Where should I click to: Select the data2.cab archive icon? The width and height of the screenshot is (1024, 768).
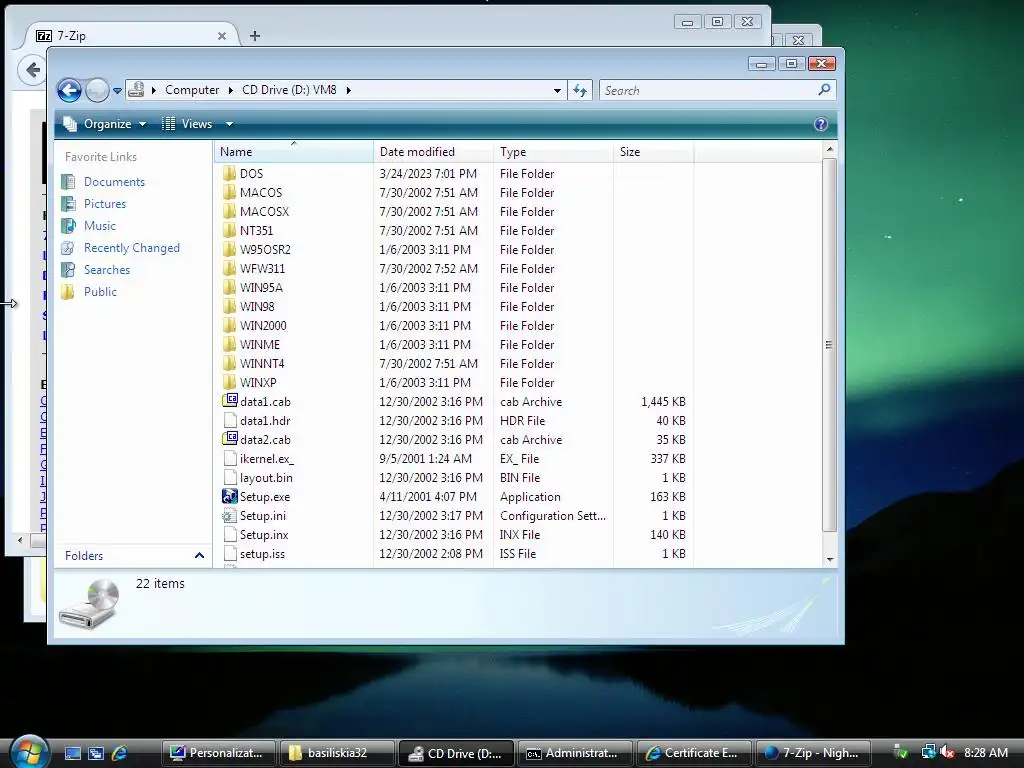click(x=229, y=439)
